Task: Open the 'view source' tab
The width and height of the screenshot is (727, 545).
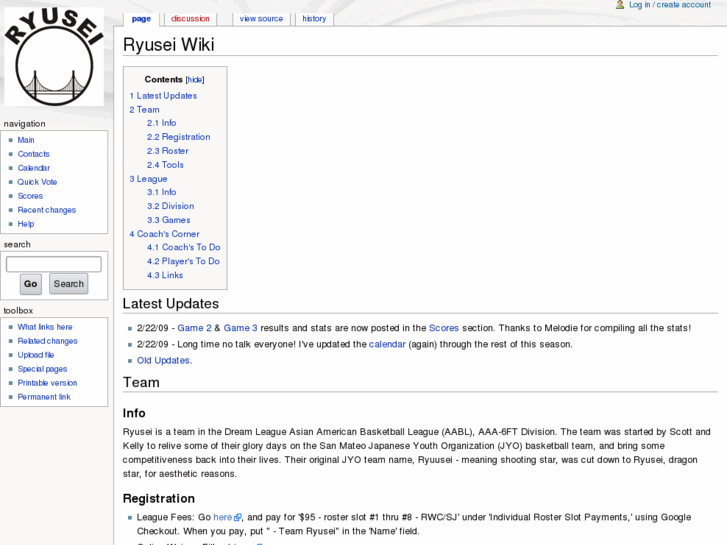Action: pyautogui.click(x=261, y=19)
